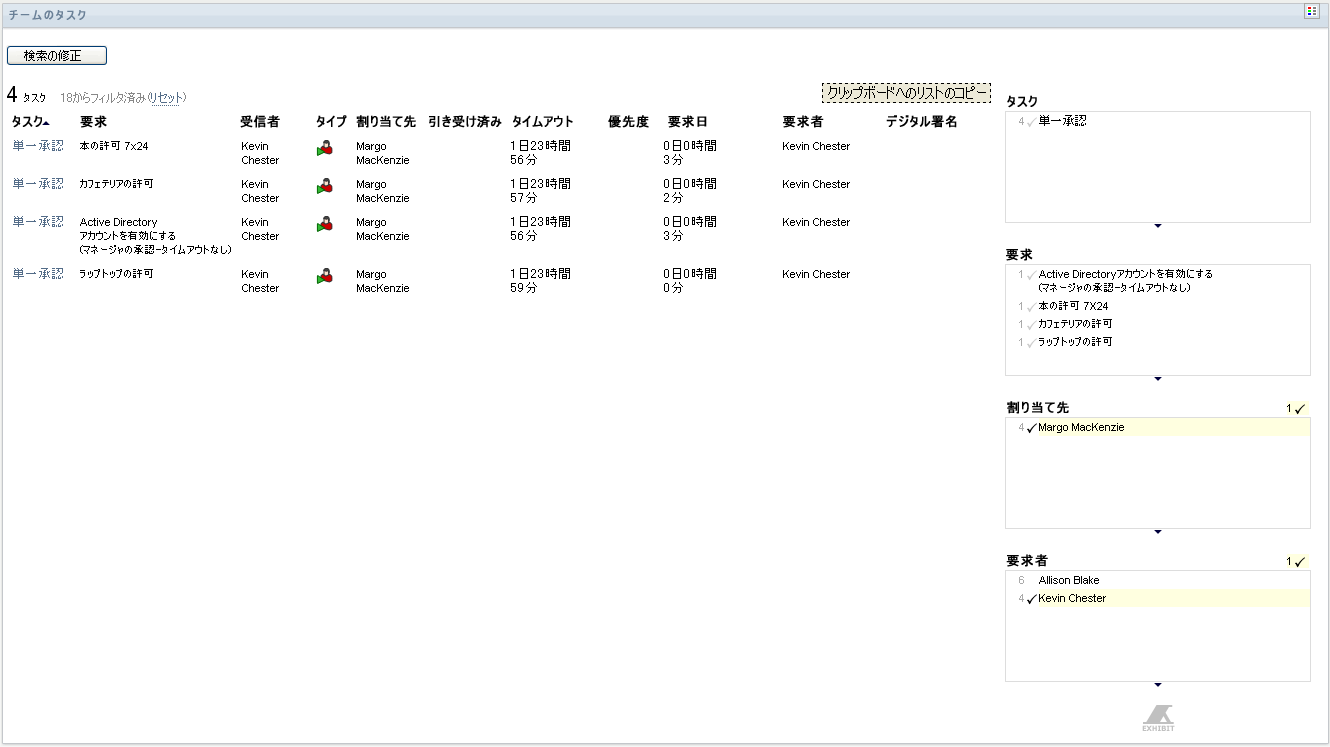Sort by 優先度 column header
1330x747 pixels.
[x=628, y=122]
